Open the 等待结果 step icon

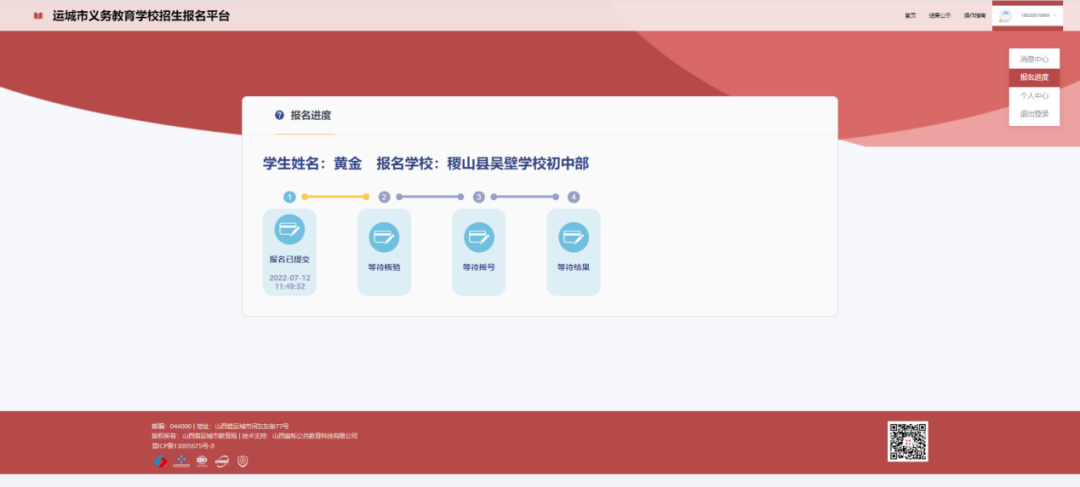click(573, 237)
